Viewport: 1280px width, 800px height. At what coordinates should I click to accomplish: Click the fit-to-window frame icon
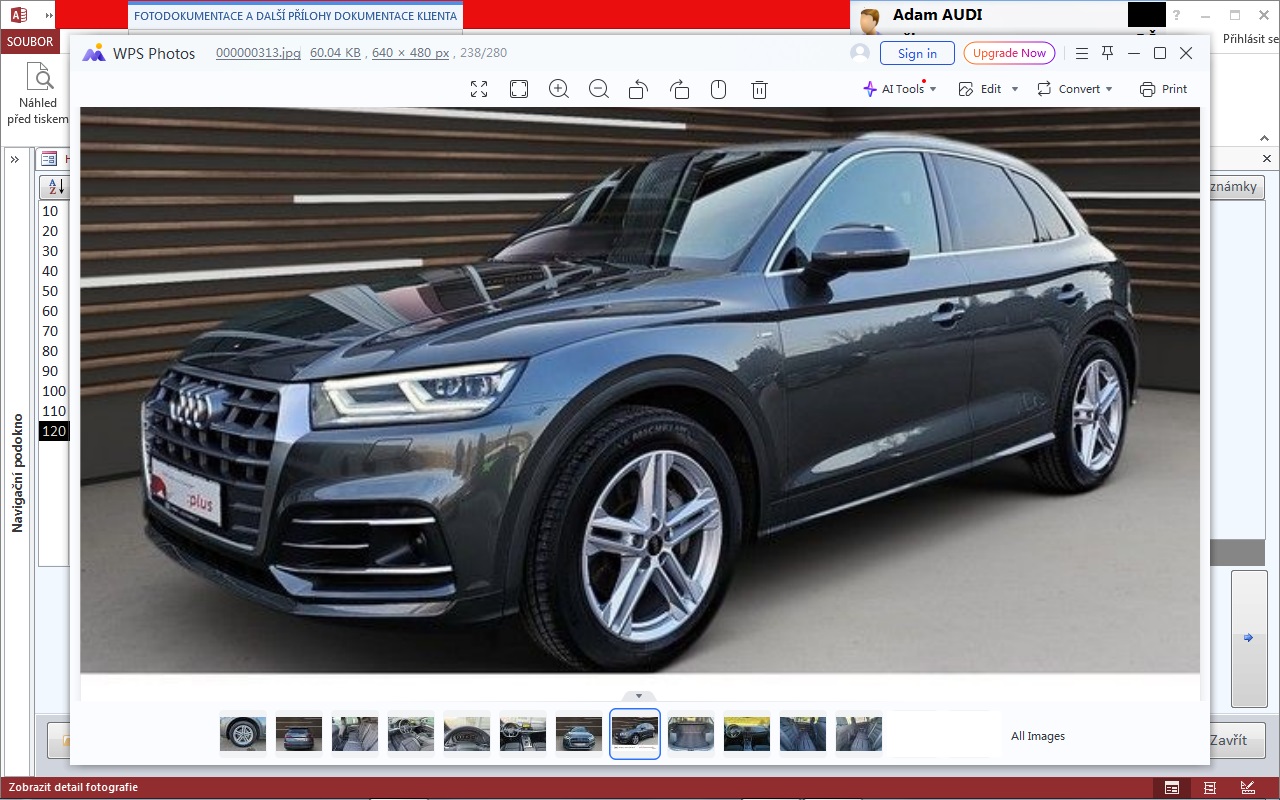click(519, 89)
